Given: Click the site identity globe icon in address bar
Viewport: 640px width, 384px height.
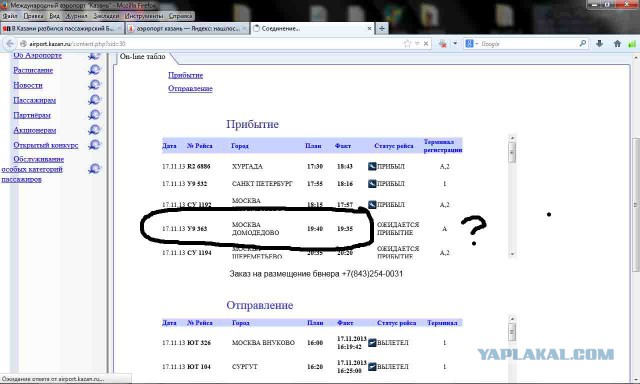Looking at the screenshot, I should tap(23, 44).
